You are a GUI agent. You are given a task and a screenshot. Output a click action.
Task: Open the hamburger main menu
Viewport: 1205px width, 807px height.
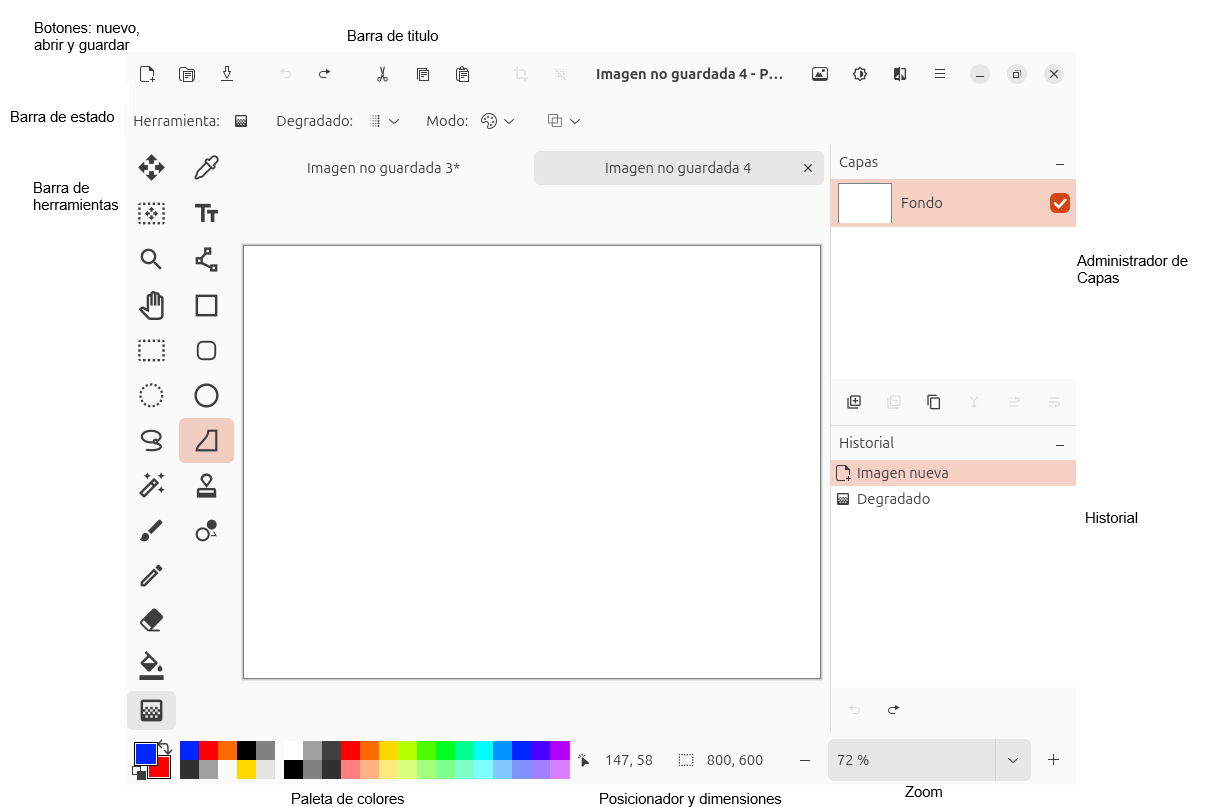(939, 73)
